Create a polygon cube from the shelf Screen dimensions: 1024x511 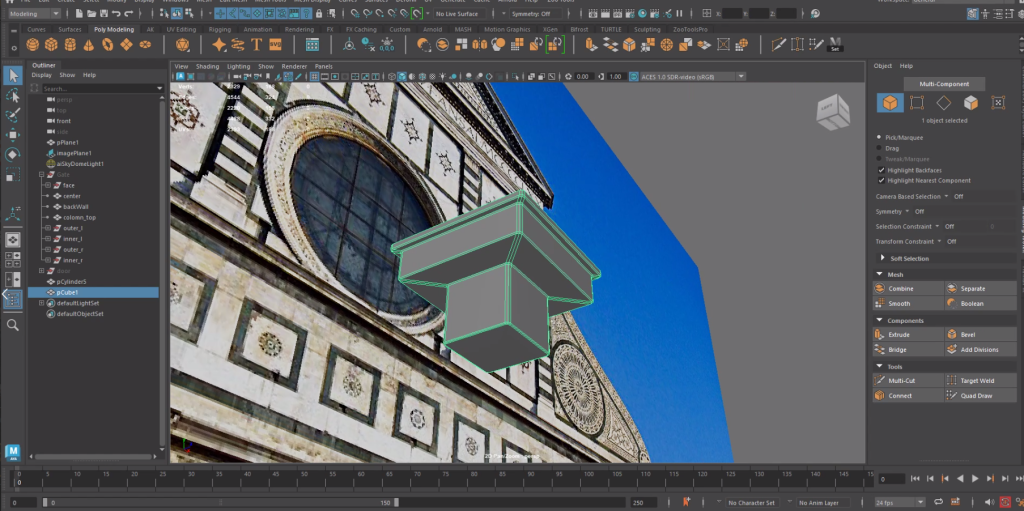(x=51, y=44)
